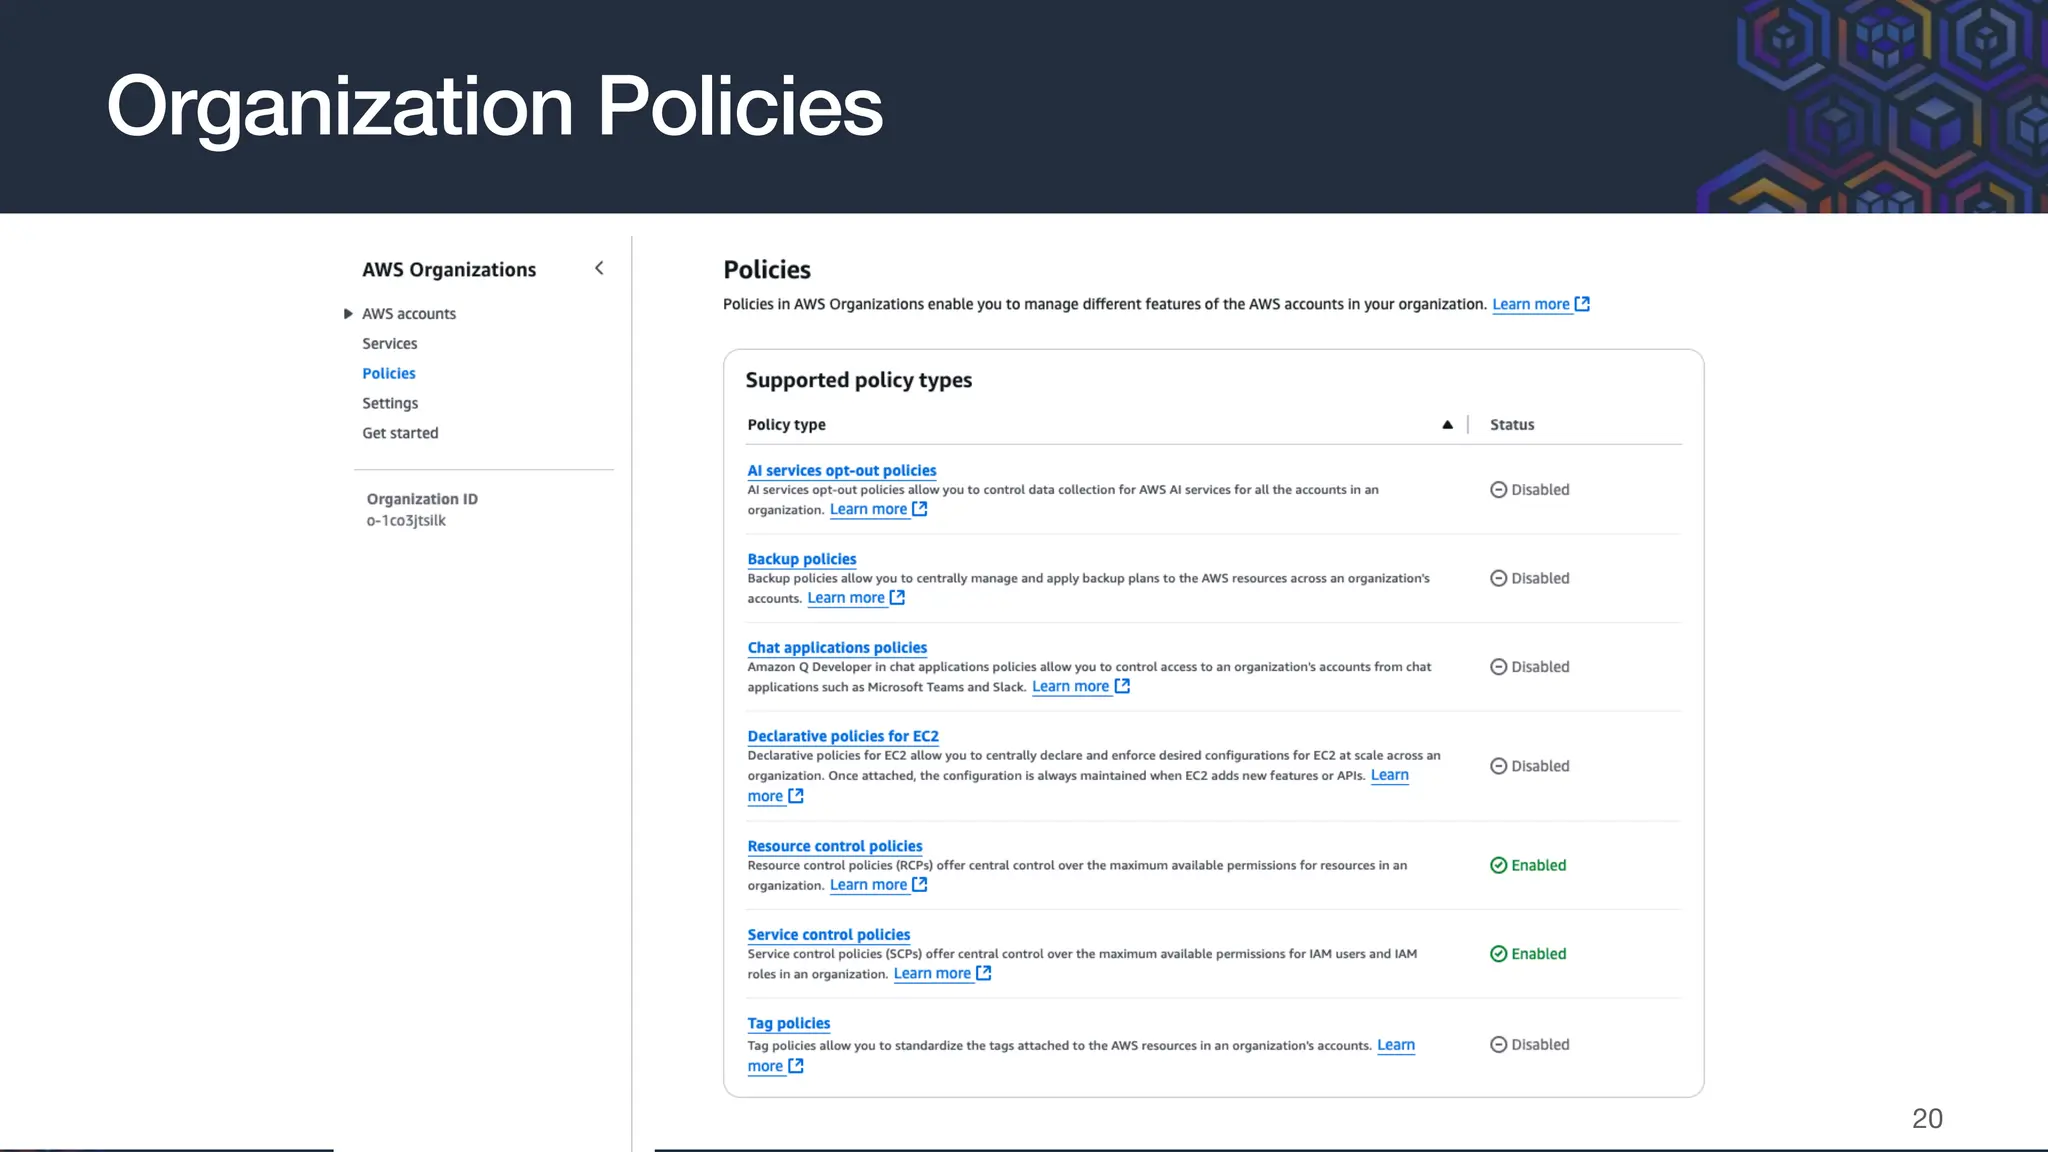Viewport: 2048px width, 1152px height.
Task: Click green enabled checkmark for Service control policies
Action: pos(1498,954)
